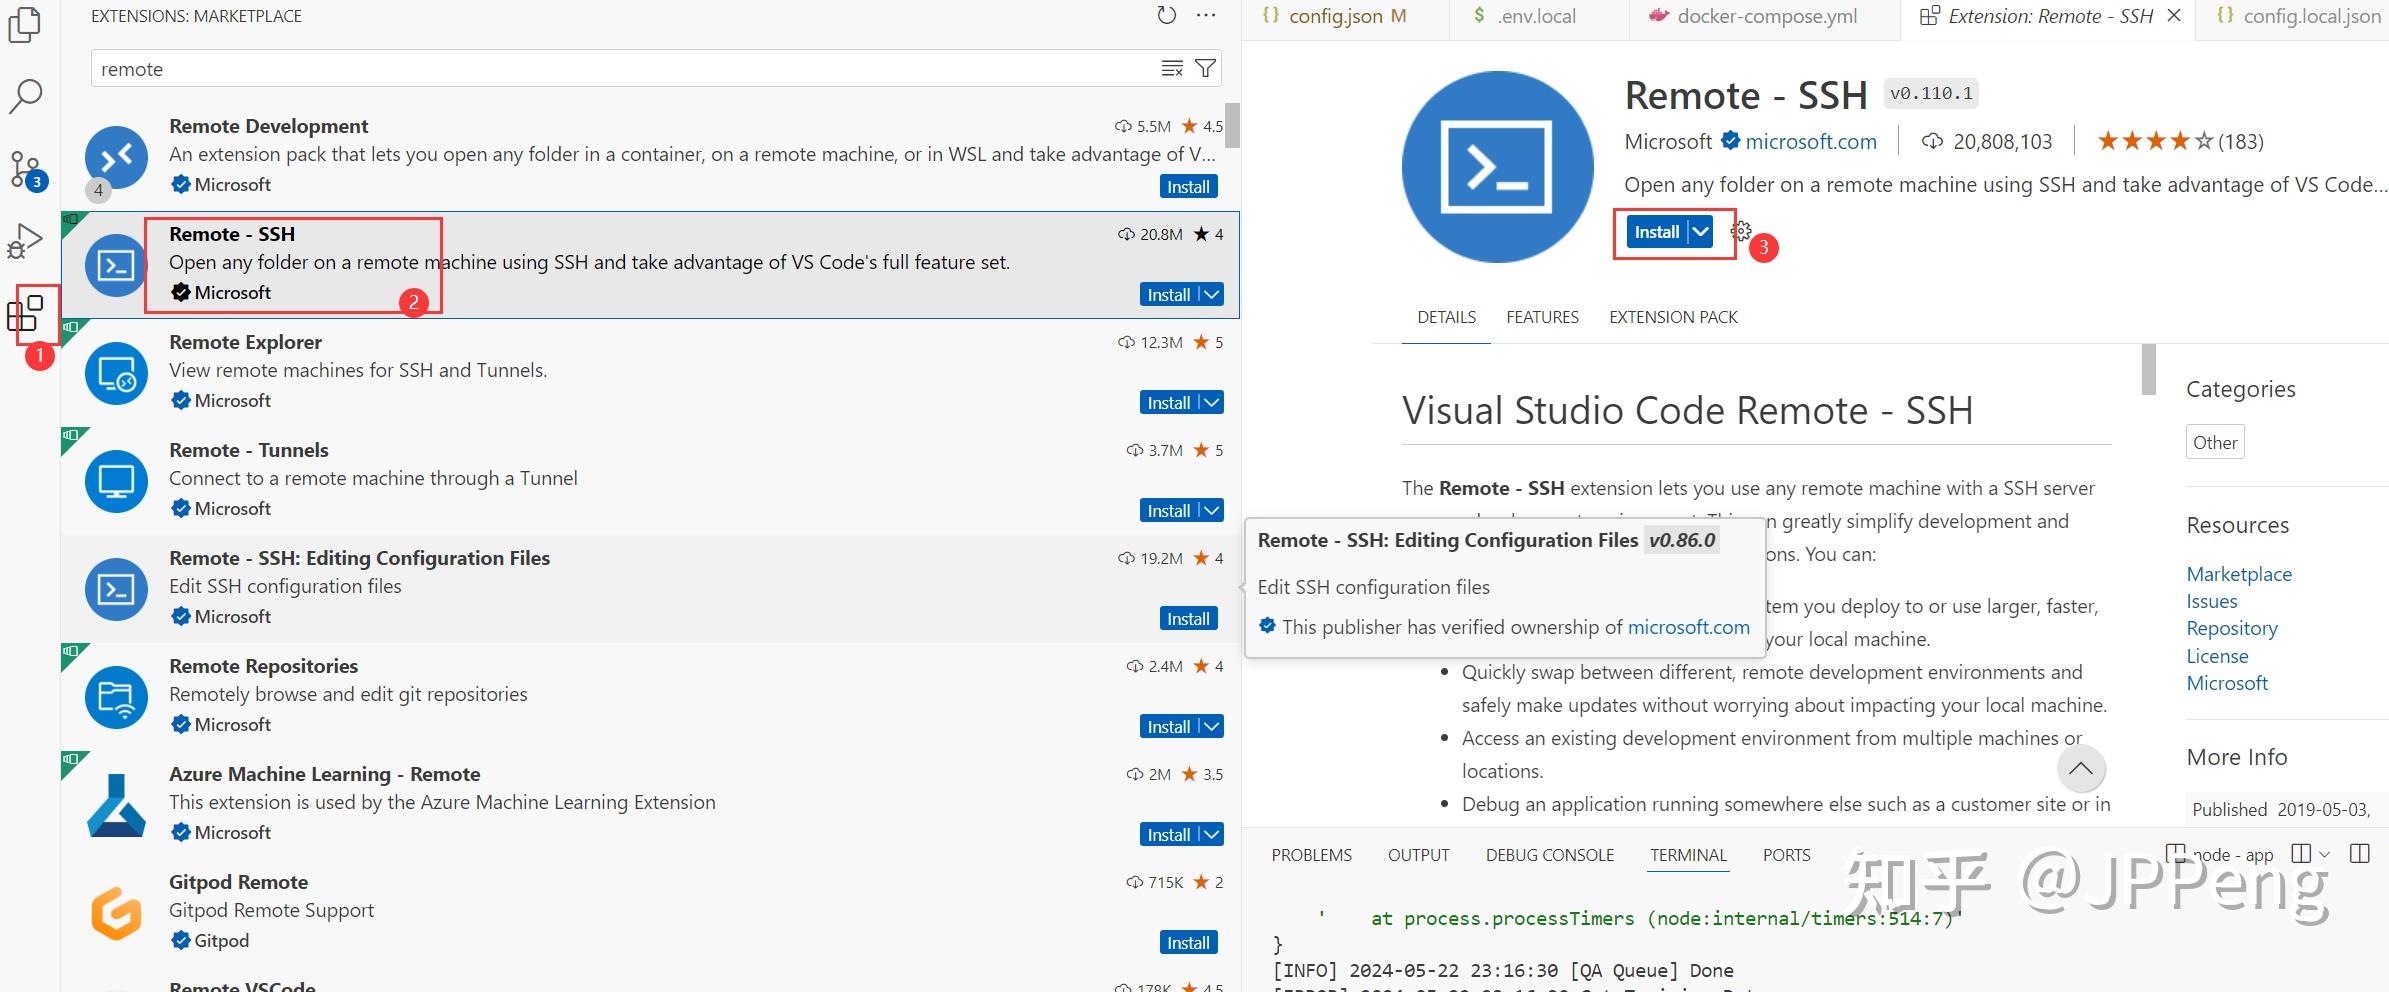Screen dimensions: 2389x992
Task: Open marketplace more actions ellipsis menu
Action: click(1206, 16)
